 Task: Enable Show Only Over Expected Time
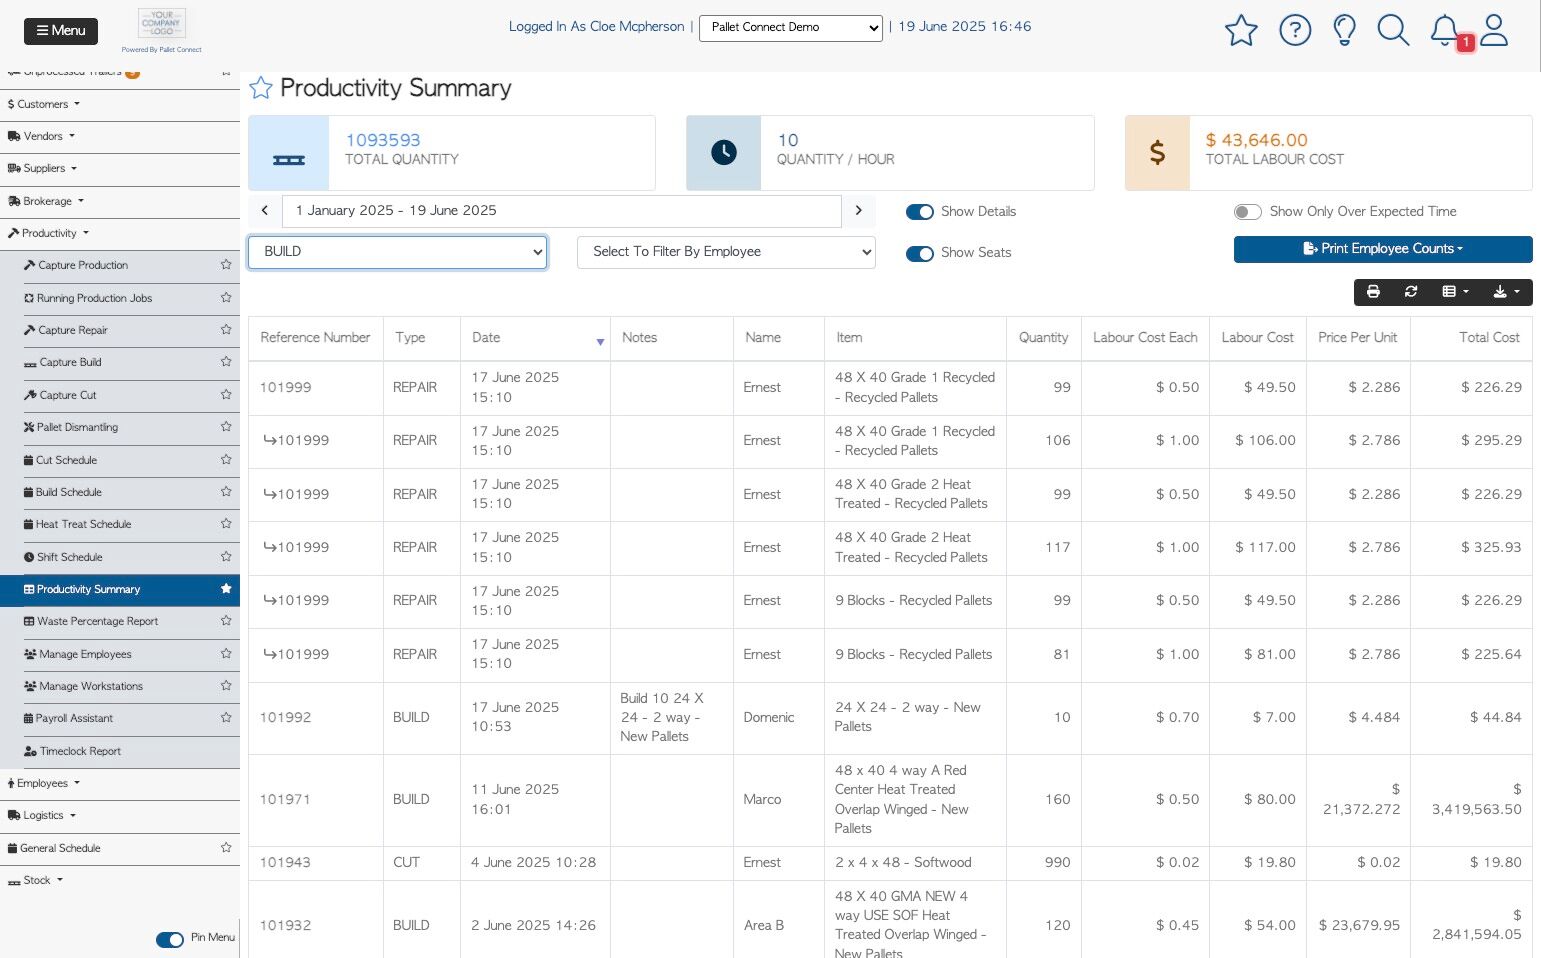[x=1247, y=212]
